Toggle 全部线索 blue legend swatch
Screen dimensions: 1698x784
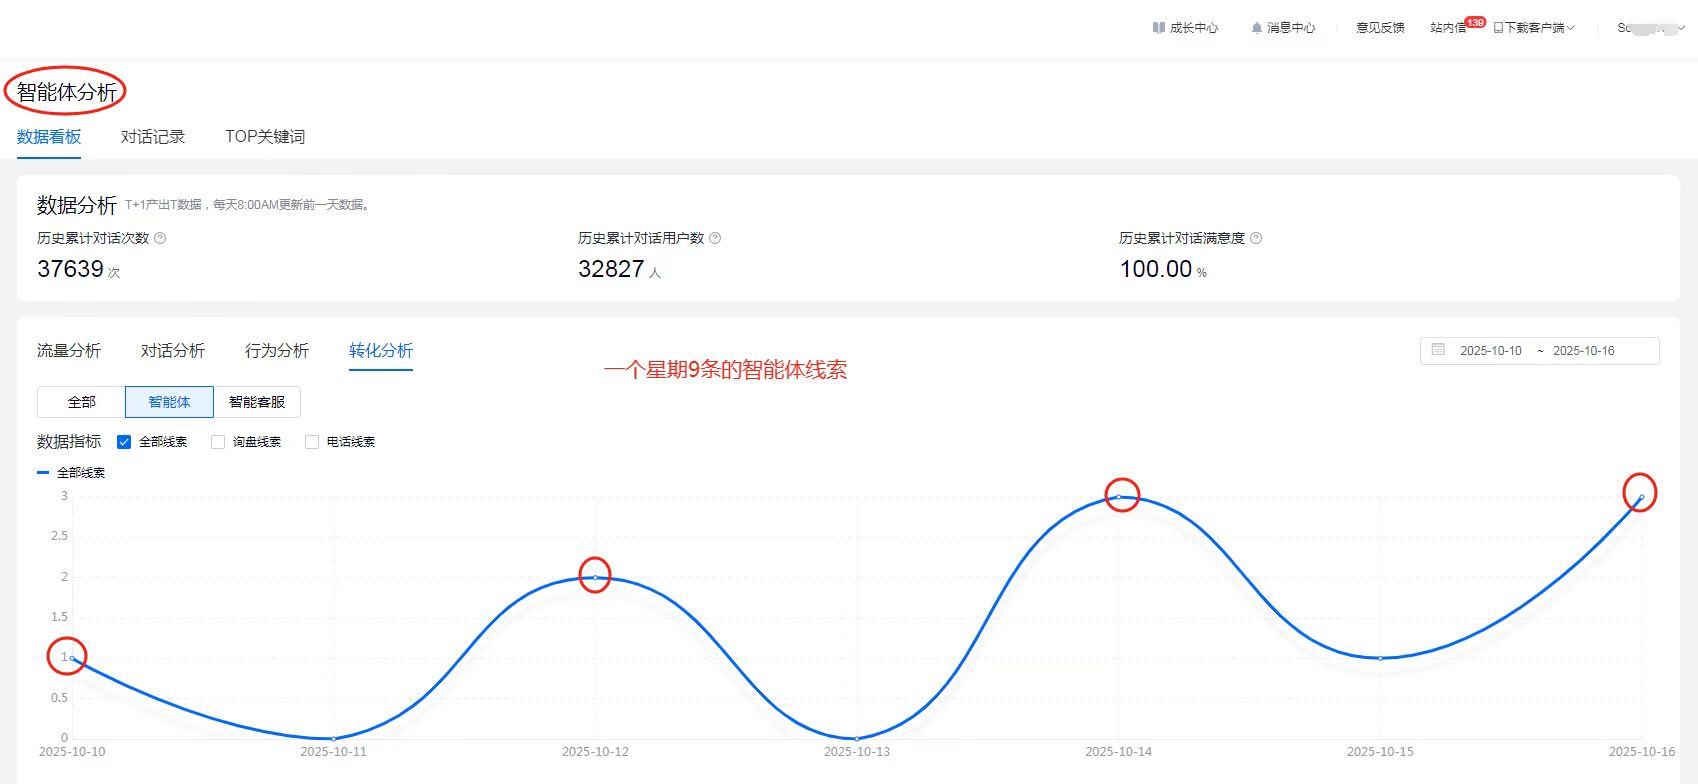(x=43, y=473)
